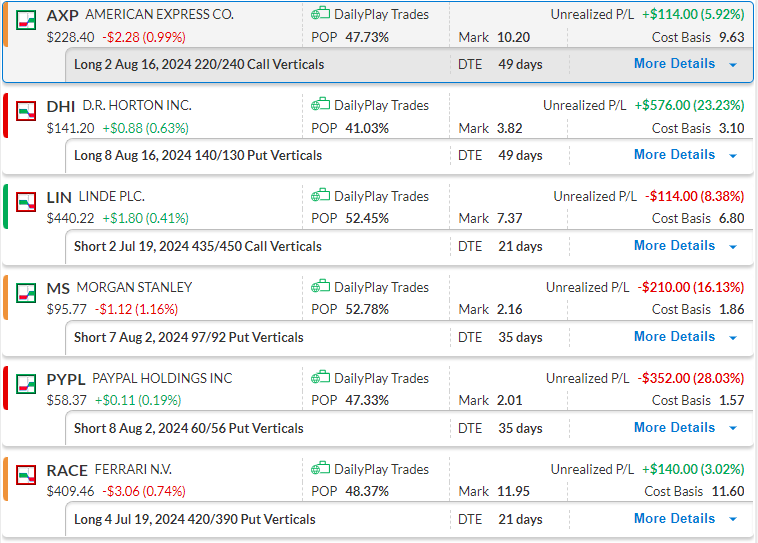Click AMERICAN EXPRESS CO. company name
This screenshot has height=543, width=758.
click(x=160, y=15)
